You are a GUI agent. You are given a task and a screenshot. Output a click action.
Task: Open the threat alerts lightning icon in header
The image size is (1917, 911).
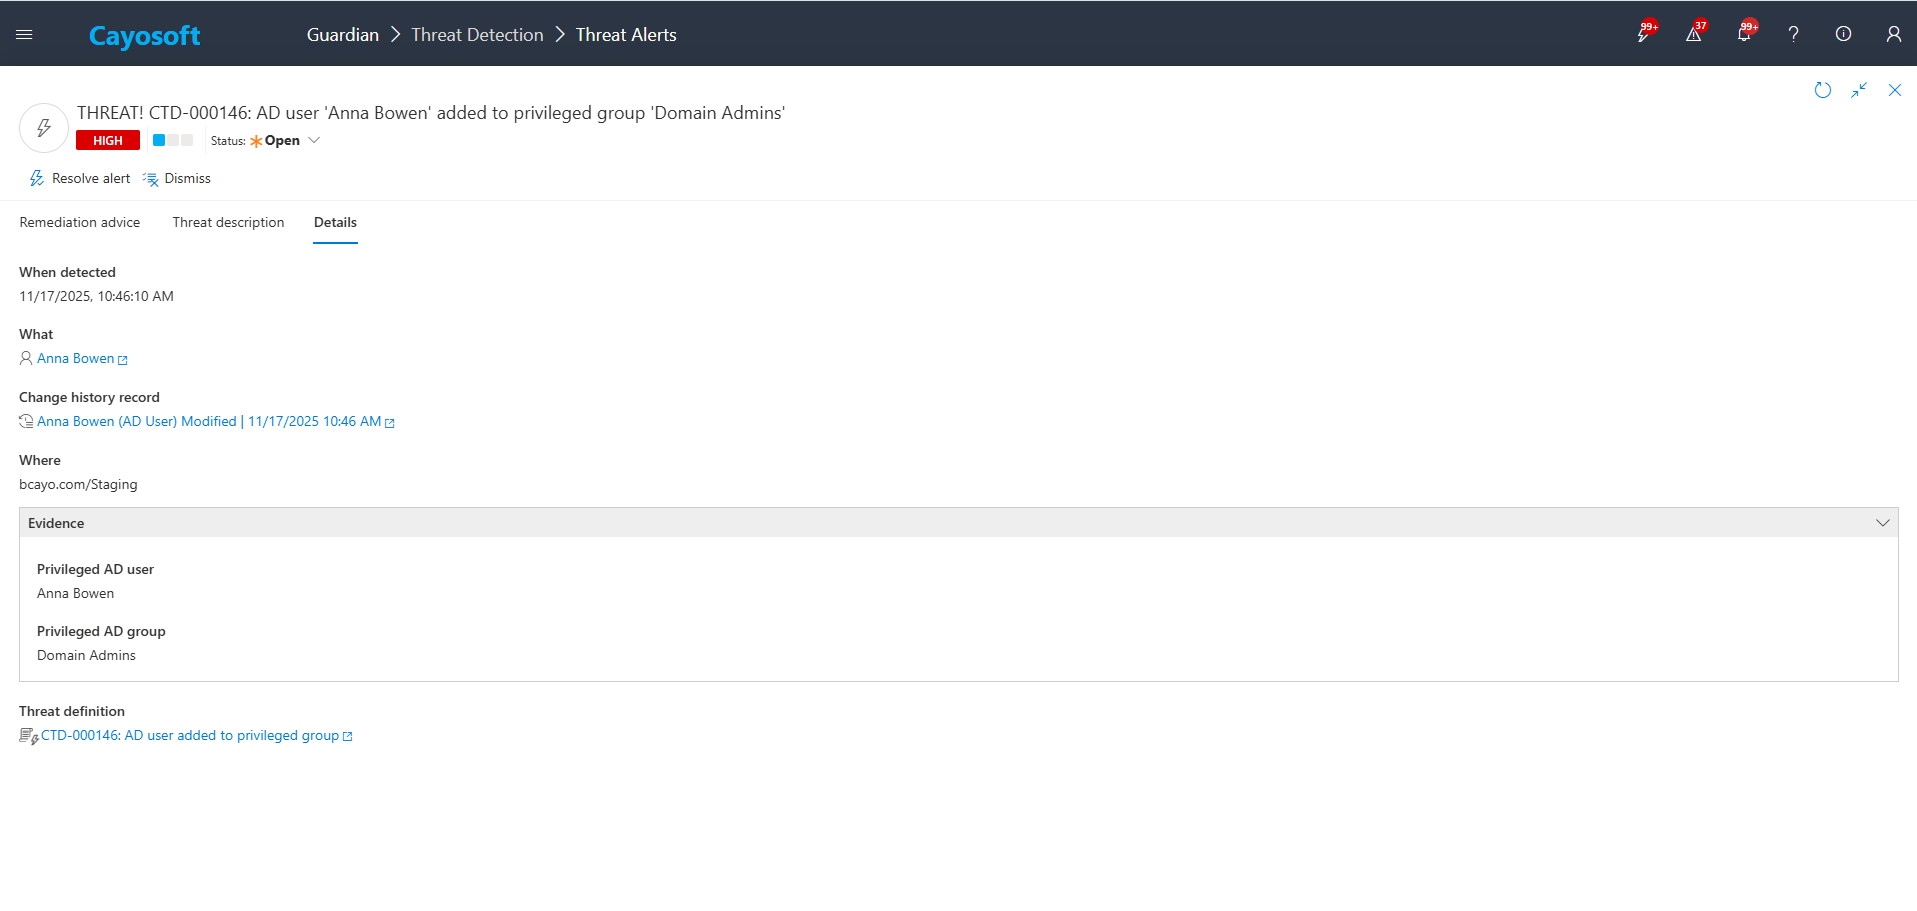pyautogui.click(x=1643, y=34)
